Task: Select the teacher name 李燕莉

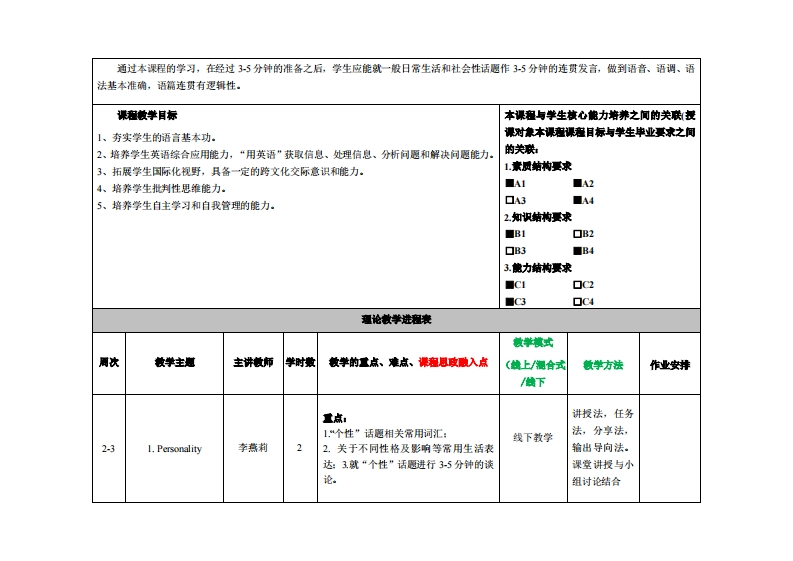Action: [253, 449]
